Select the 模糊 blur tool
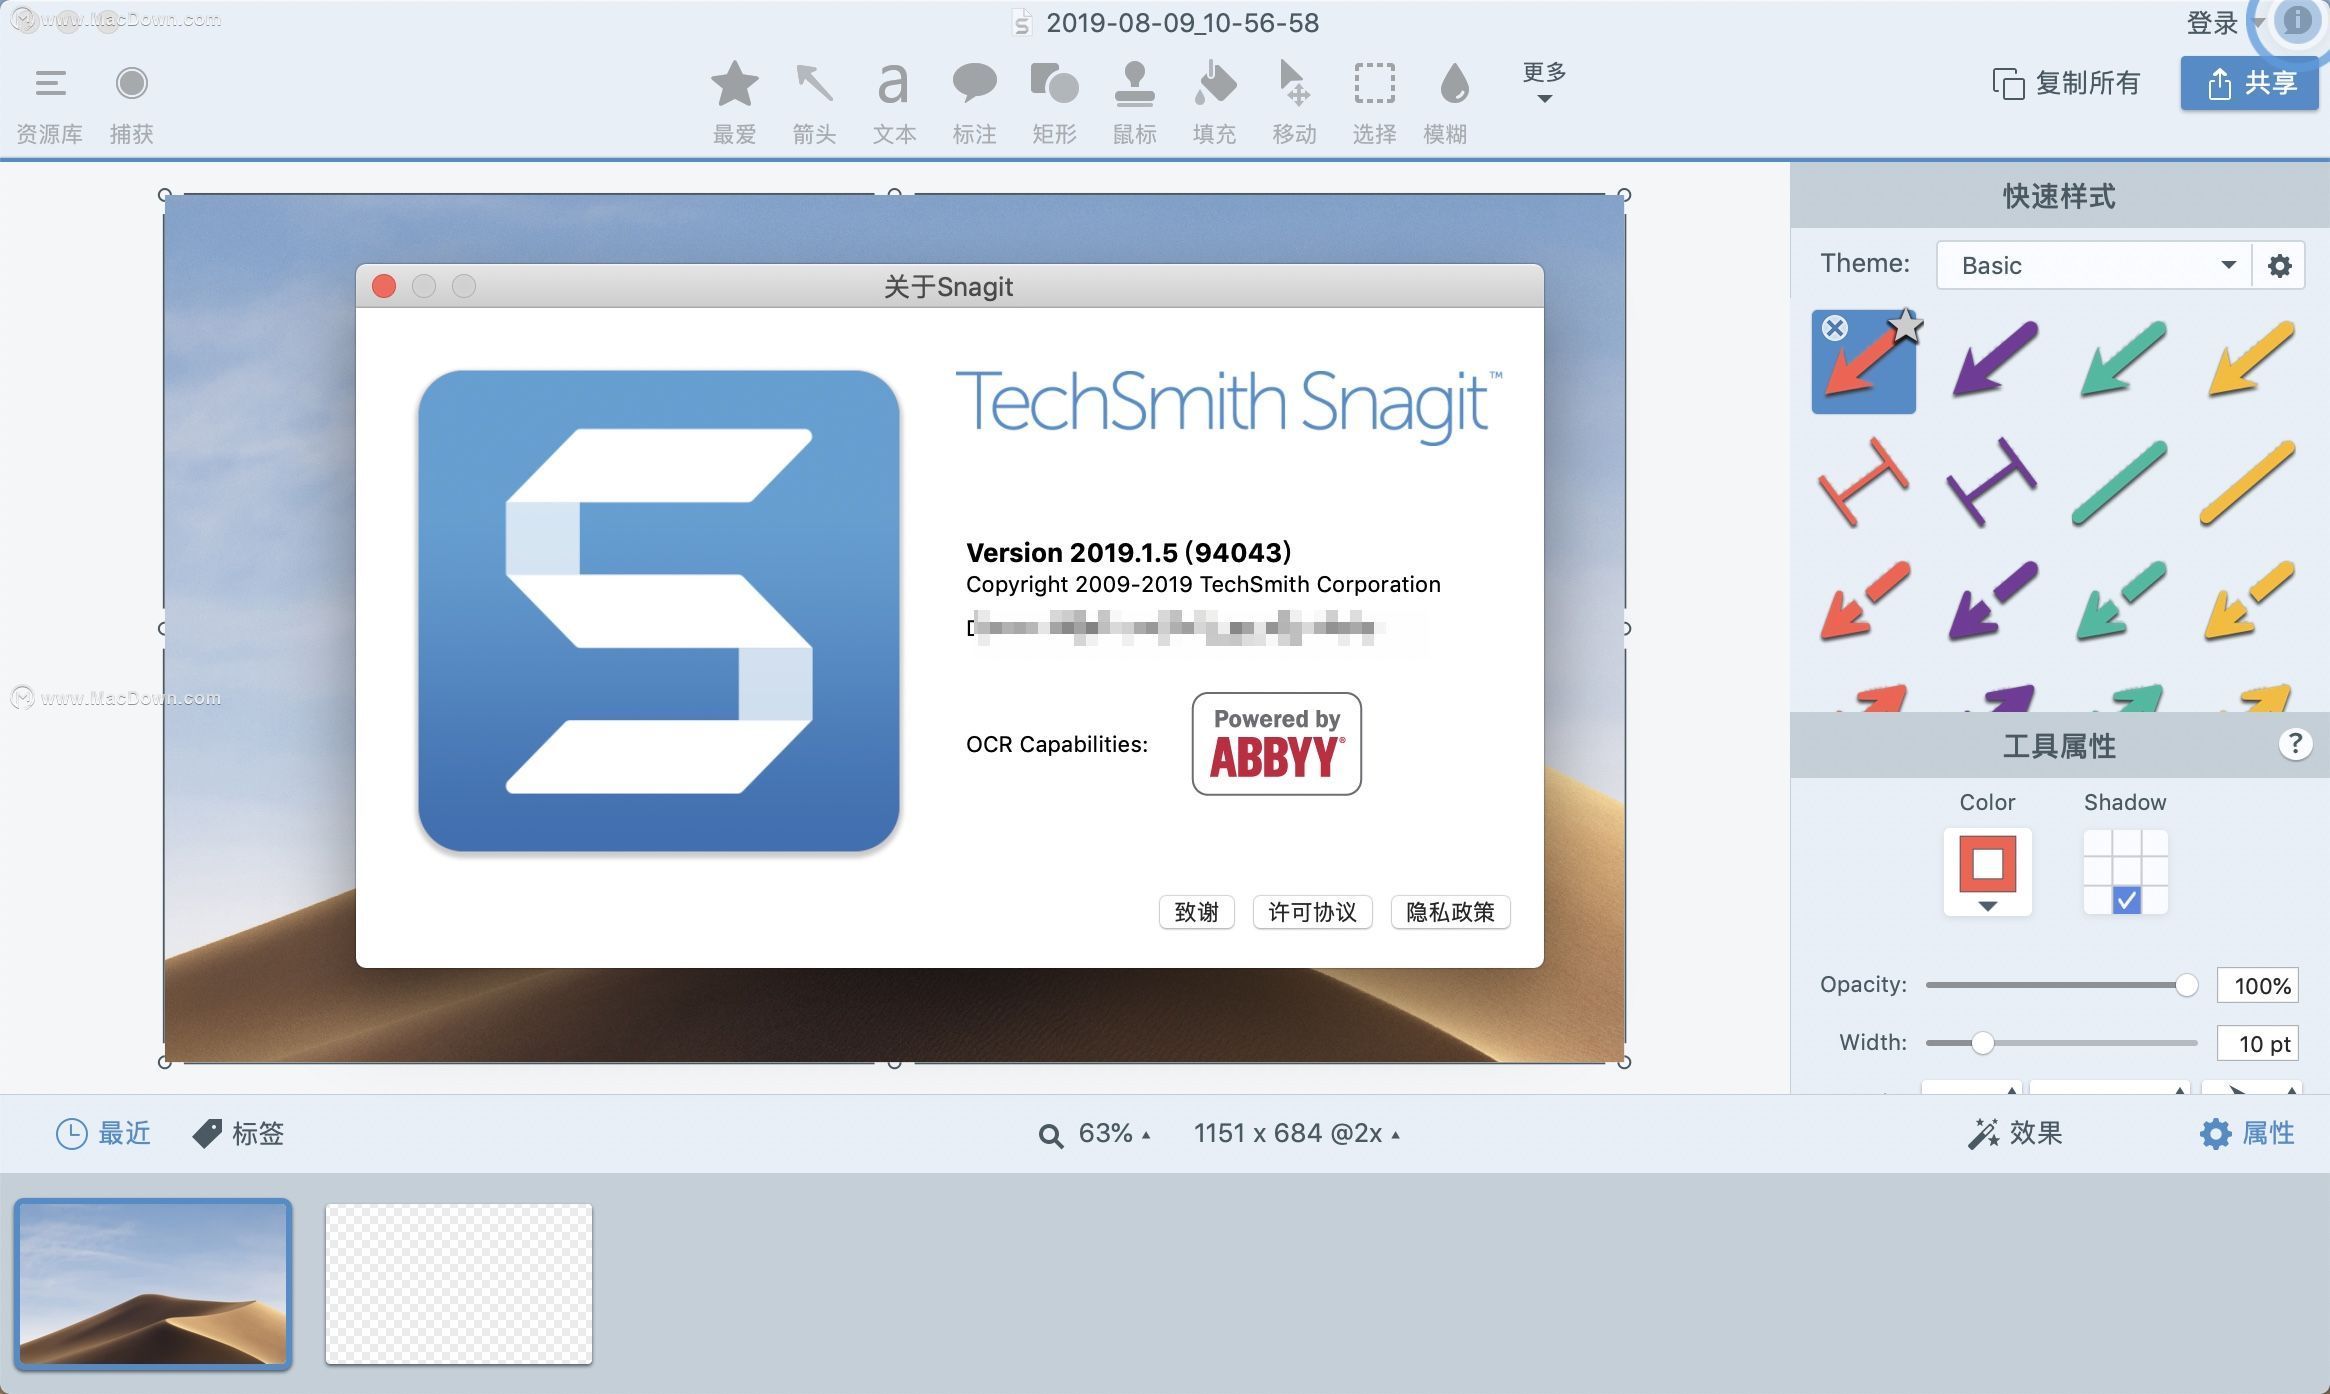Viewport: 2330px width, 1394px height. 1446,104
